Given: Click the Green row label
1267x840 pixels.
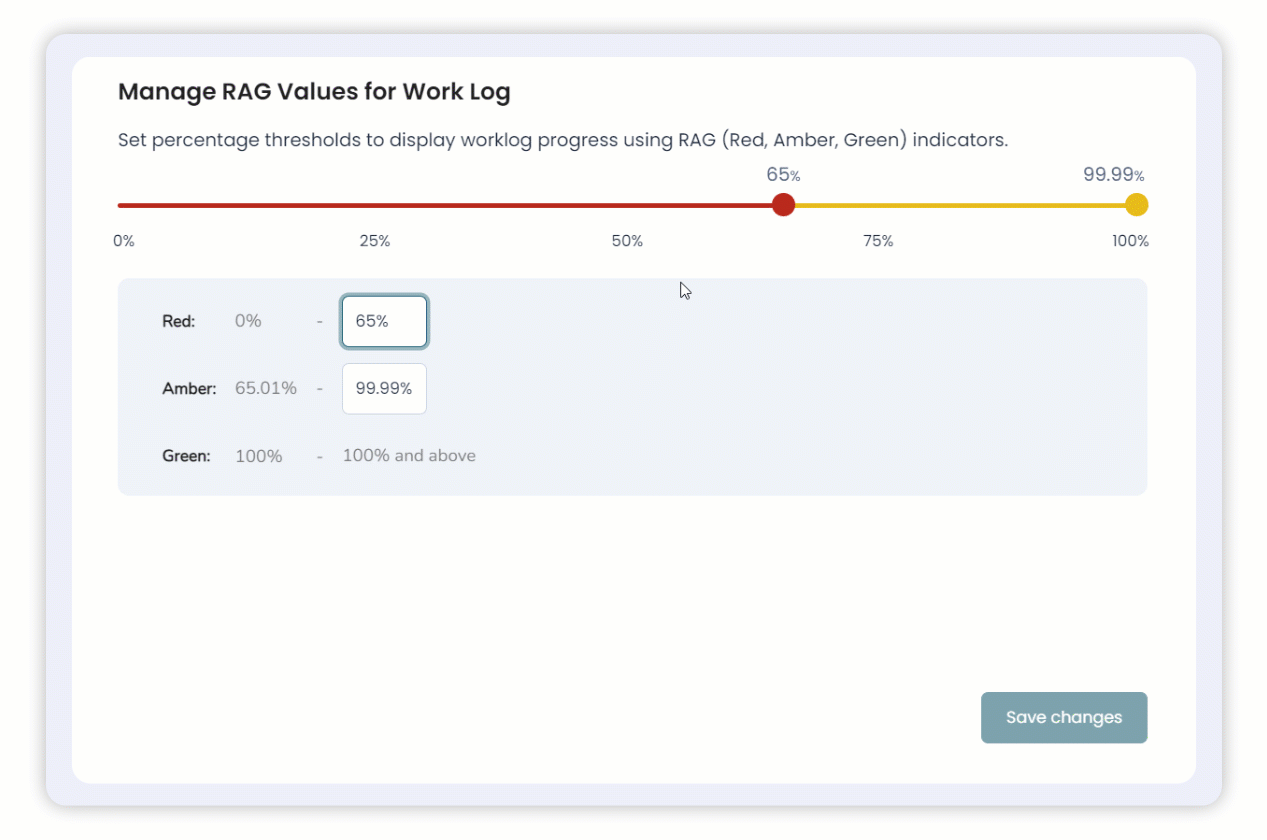Looking at the screenshot, I should coord(186,456).
